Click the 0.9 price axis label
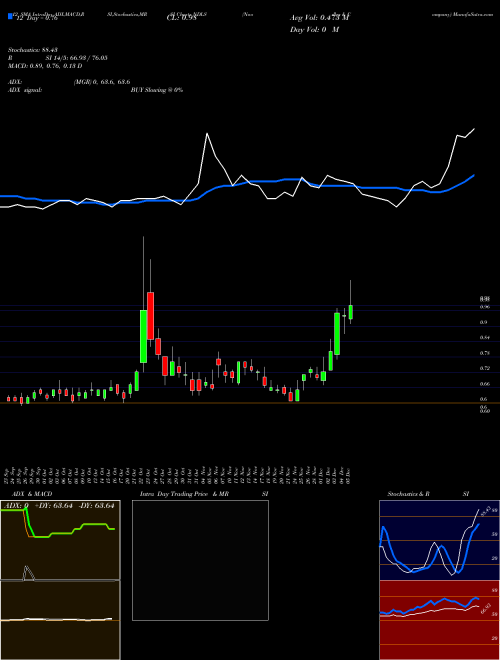Screen dimensions: 500x660 [484, 322]
